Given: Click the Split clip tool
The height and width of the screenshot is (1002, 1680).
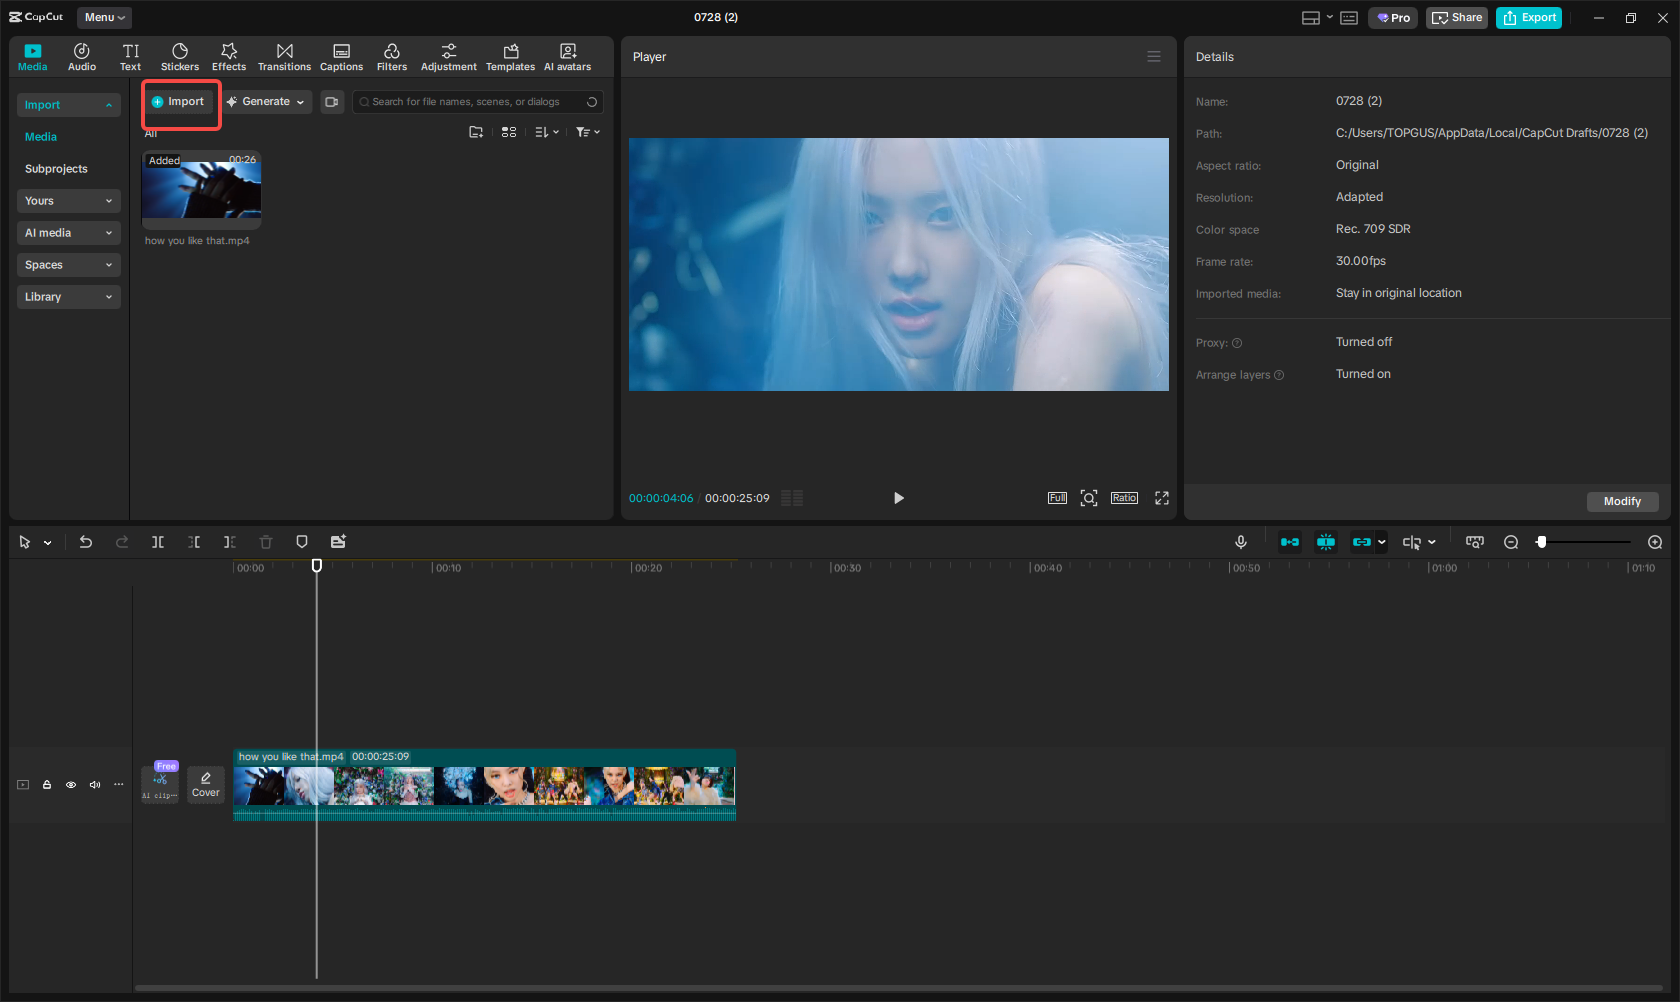Looking at the screenshot, I should pos(157,541).
